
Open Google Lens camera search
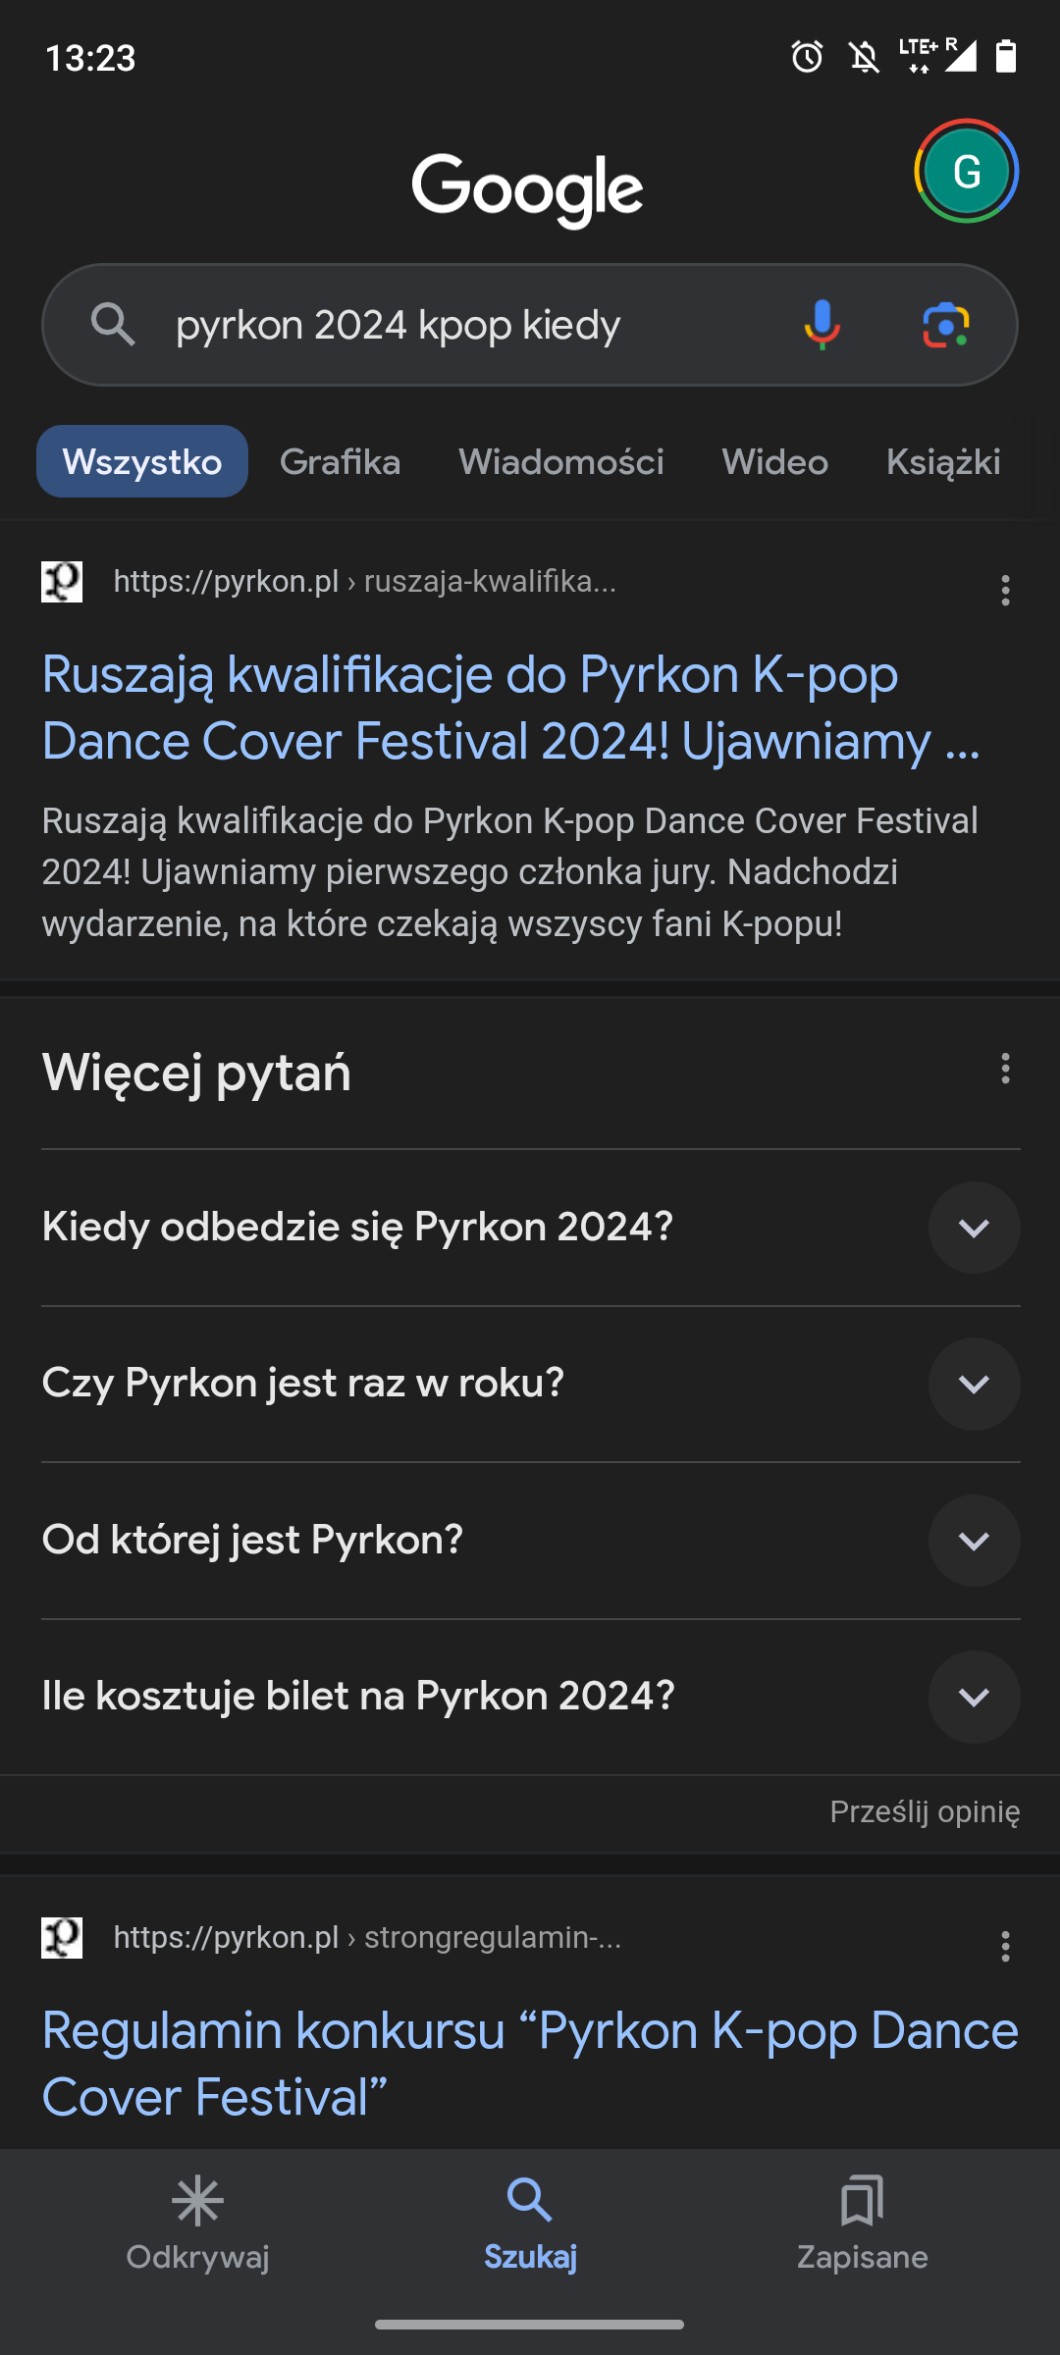tap(945, 325)
